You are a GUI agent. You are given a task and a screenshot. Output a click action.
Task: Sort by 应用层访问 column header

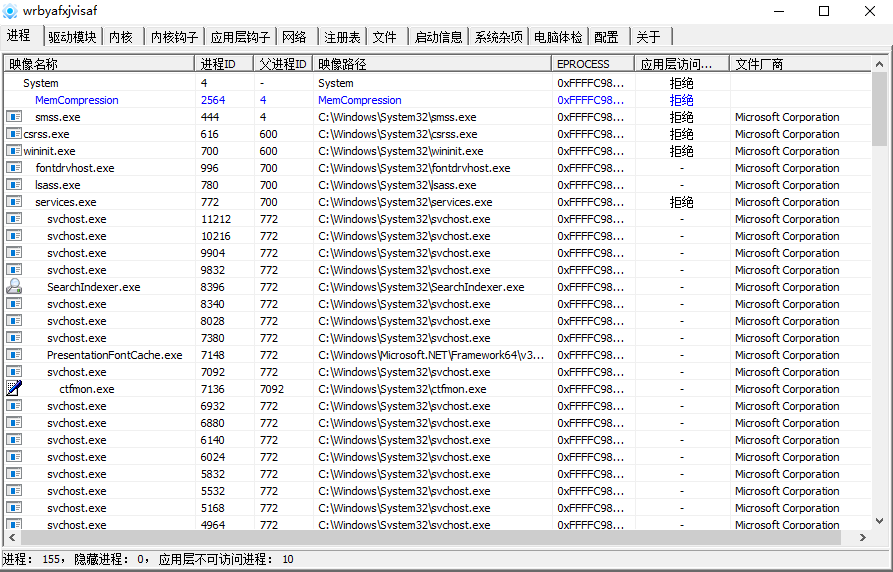point(682,64)
